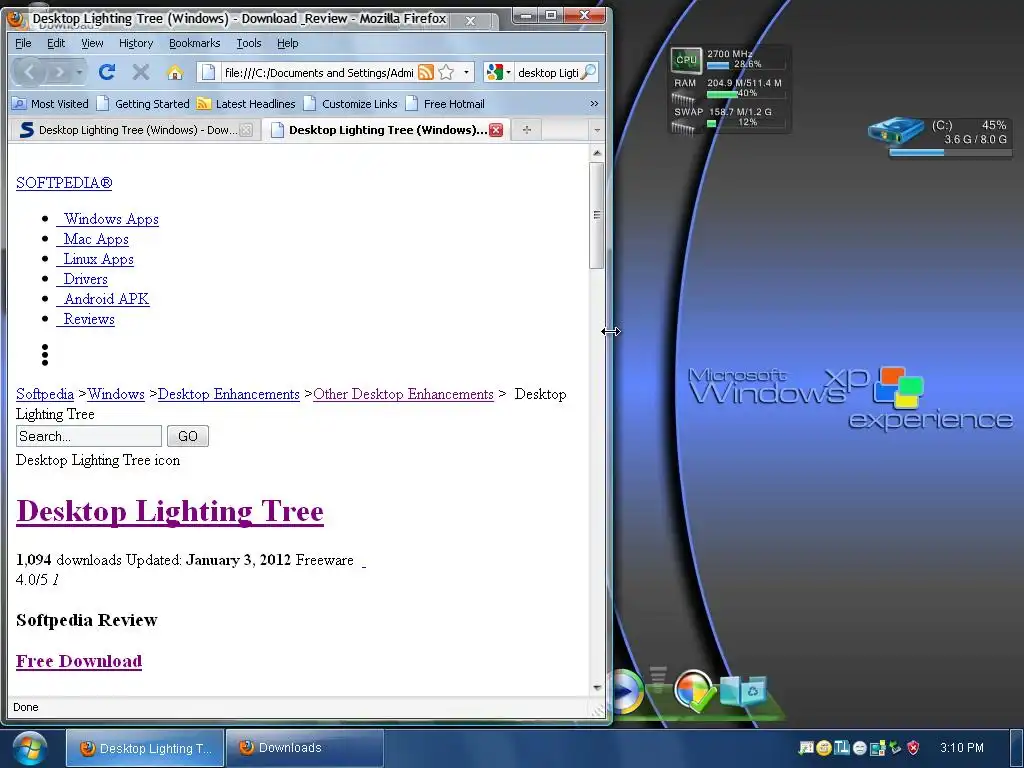Click the Windows Start orb
The image size is (1024, 768).
pyautogui.click(x=29, y=748)
